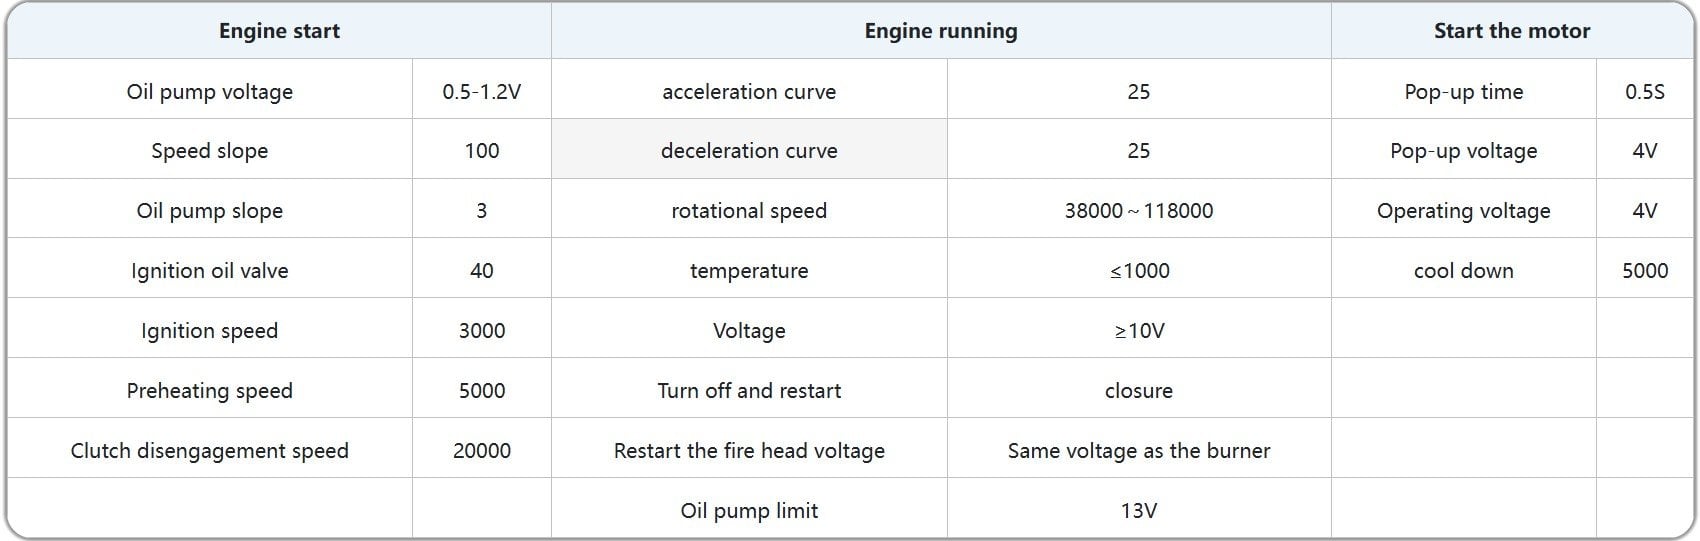Click the Engine running column header
1700x541 pixels.
(x=940, y=31)
